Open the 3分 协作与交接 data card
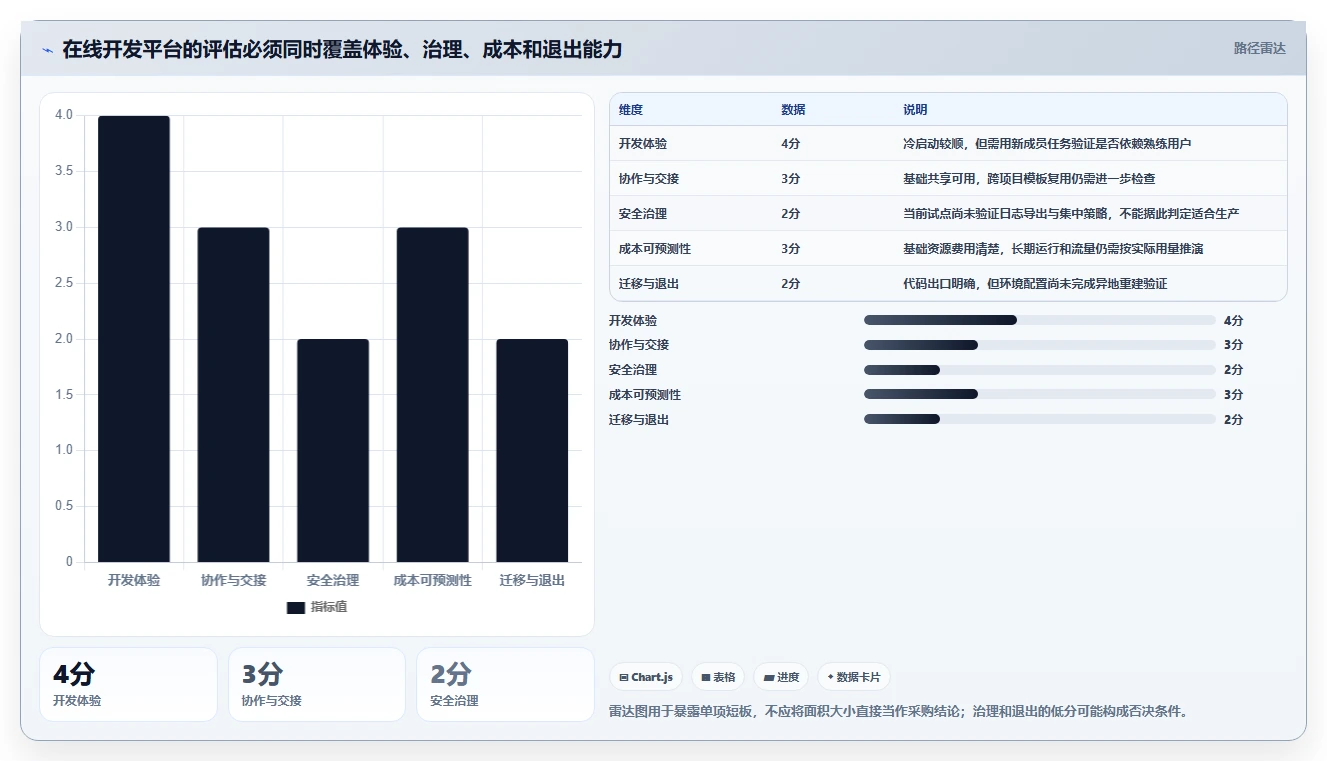The height and width of the screenshot is (761, 1327). pos(317,684)
